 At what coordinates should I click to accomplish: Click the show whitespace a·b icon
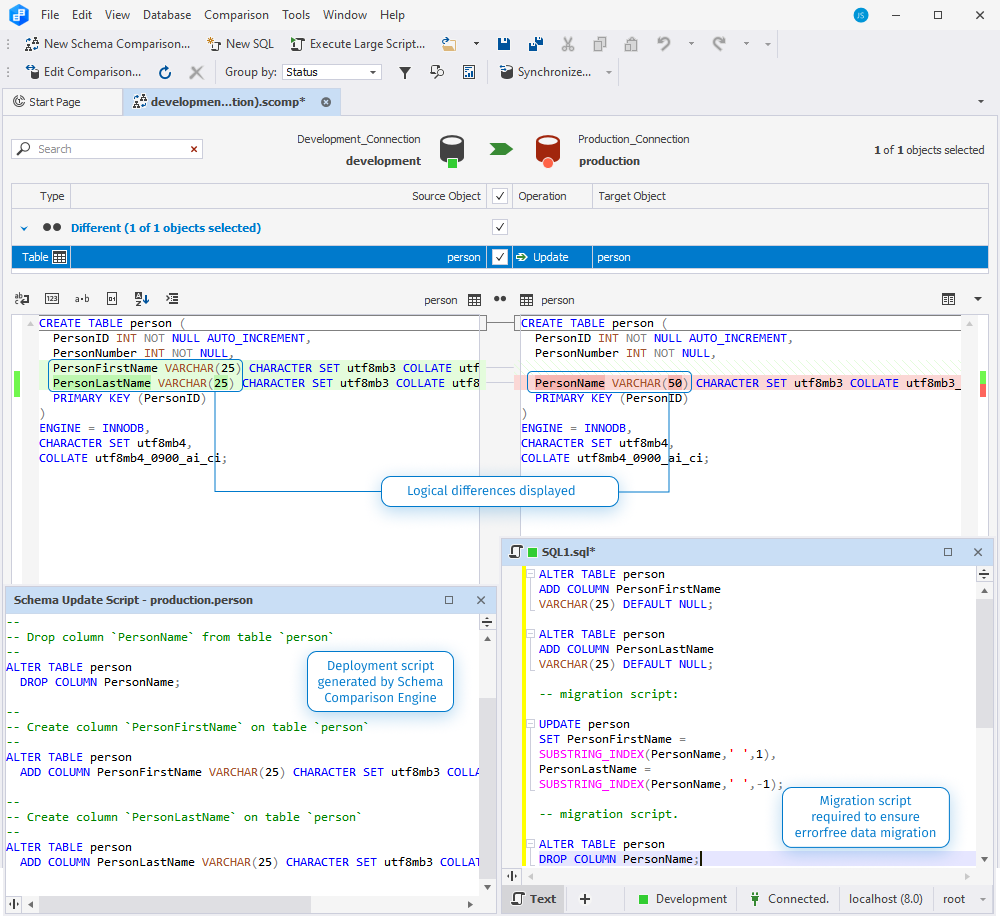point(82,299)
